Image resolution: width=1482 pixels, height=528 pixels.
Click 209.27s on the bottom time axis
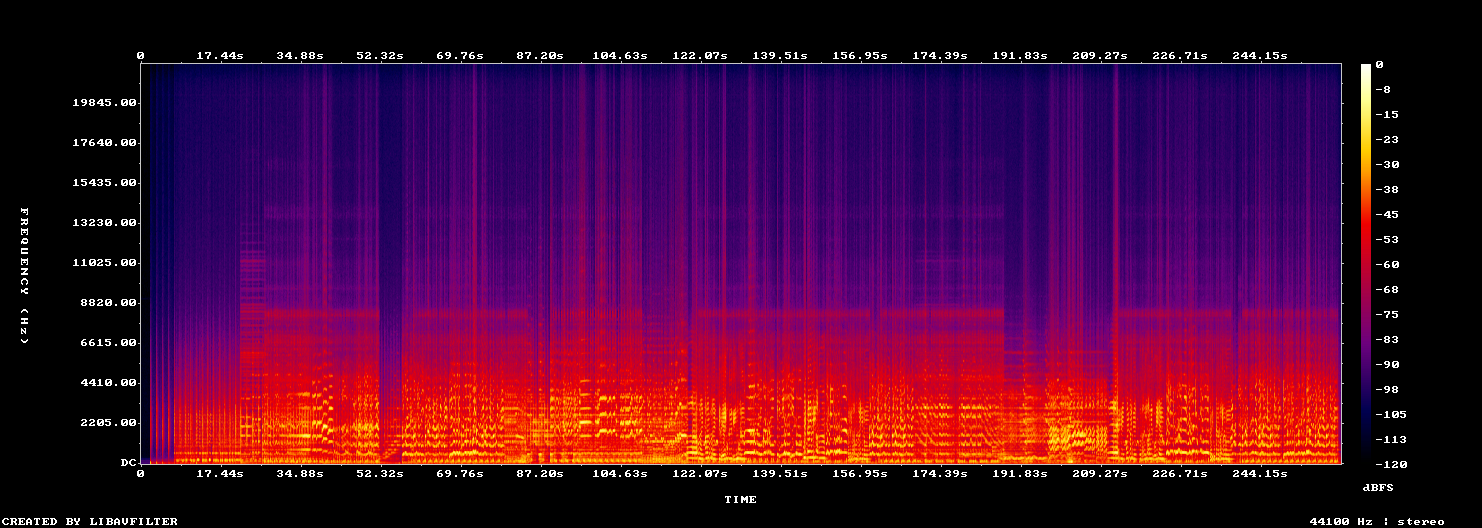pos(1100,473)
